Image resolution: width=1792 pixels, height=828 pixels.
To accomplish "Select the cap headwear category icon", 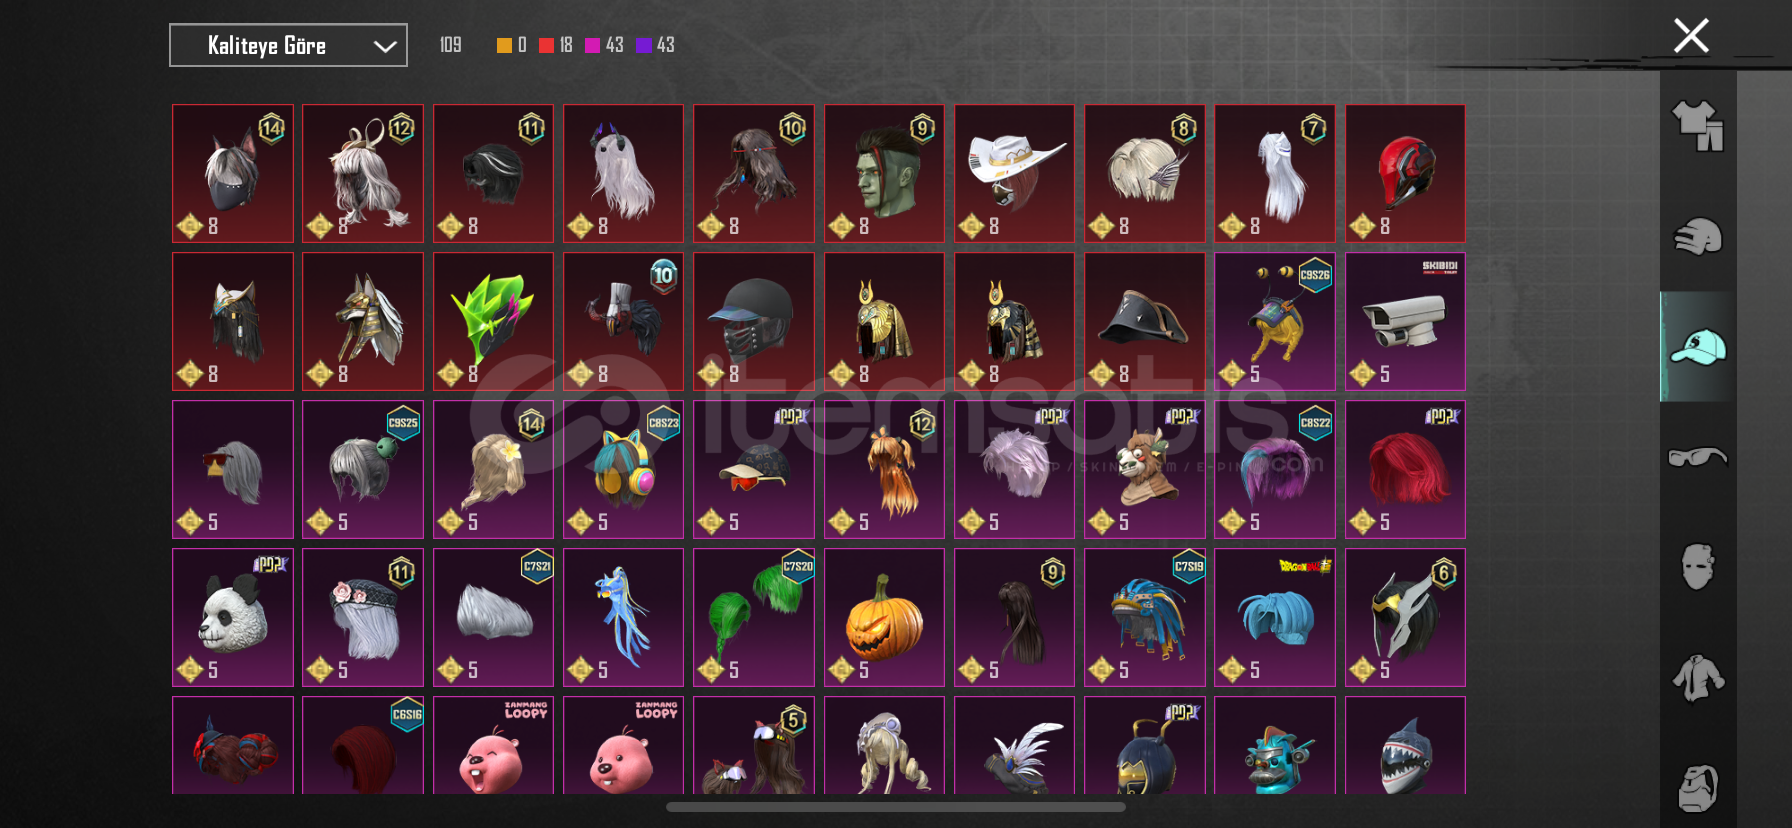I will click(1698, 347).
